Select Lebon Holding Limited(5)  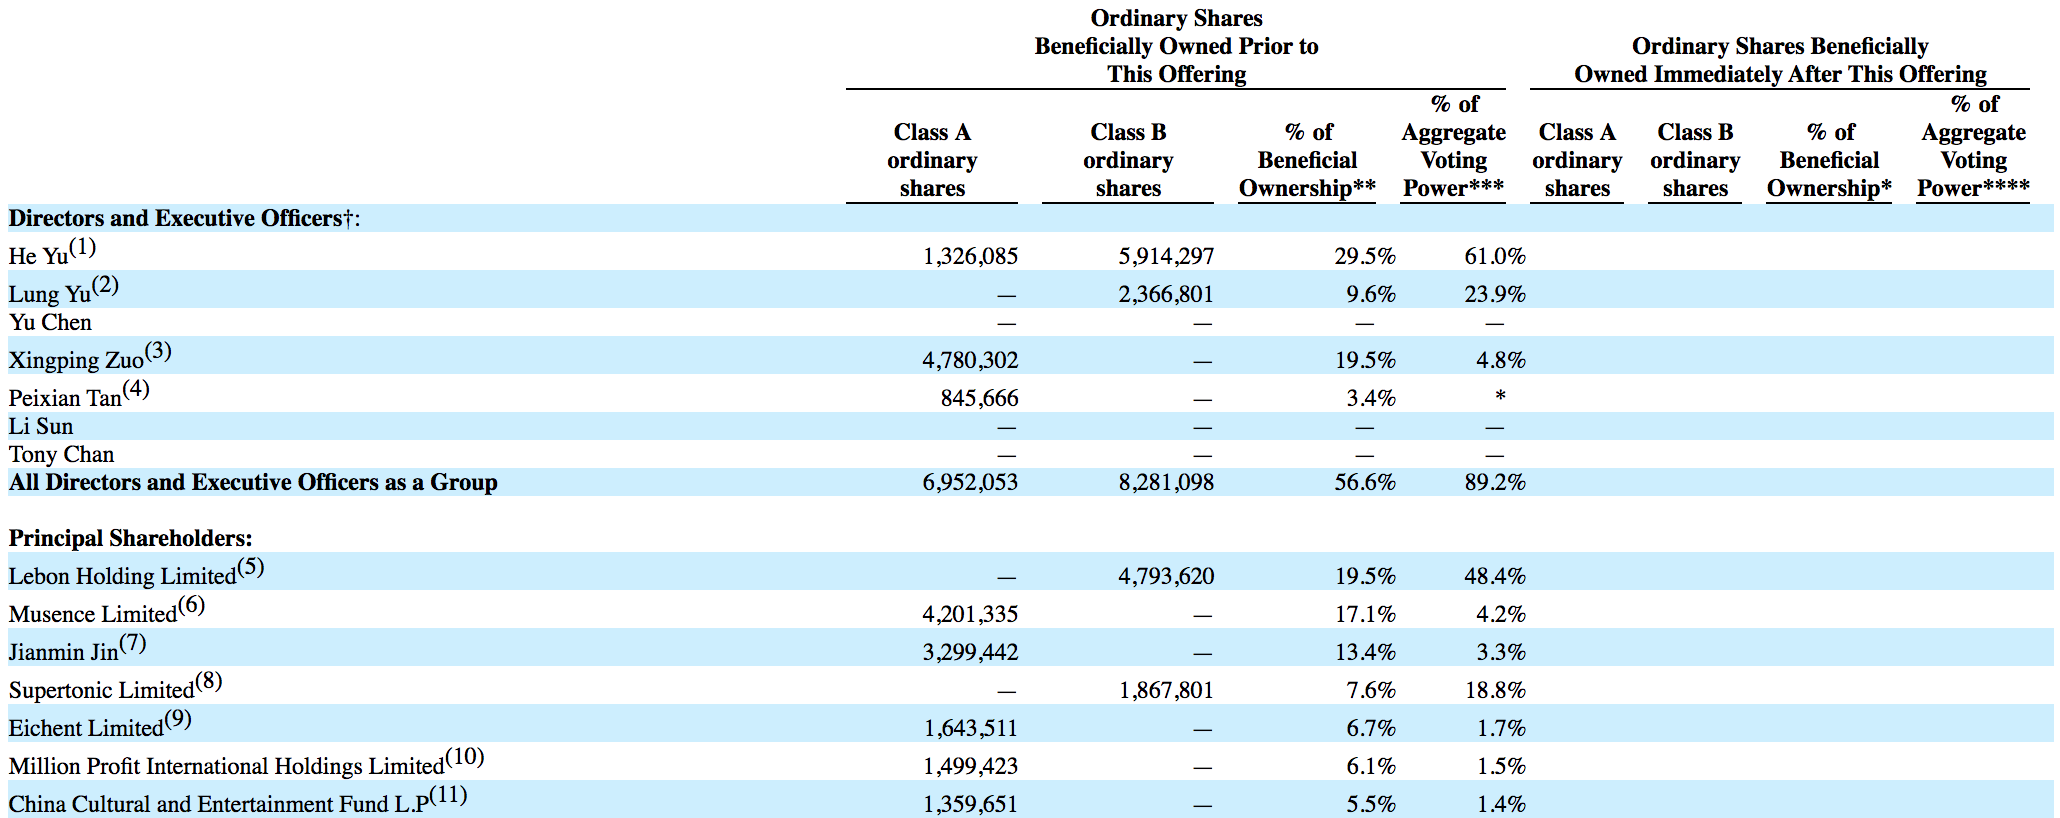[x=136, y=572]
